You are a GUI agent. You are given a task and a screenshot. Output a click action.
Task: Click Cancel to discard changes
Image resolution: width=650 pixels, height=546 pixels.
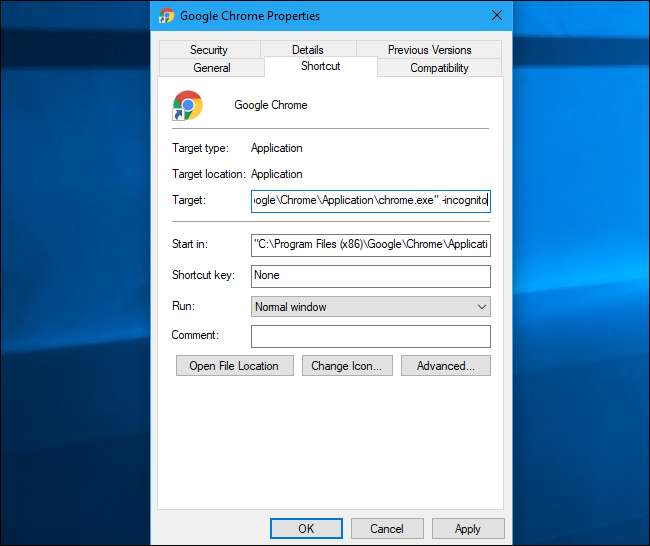(386, 528)
